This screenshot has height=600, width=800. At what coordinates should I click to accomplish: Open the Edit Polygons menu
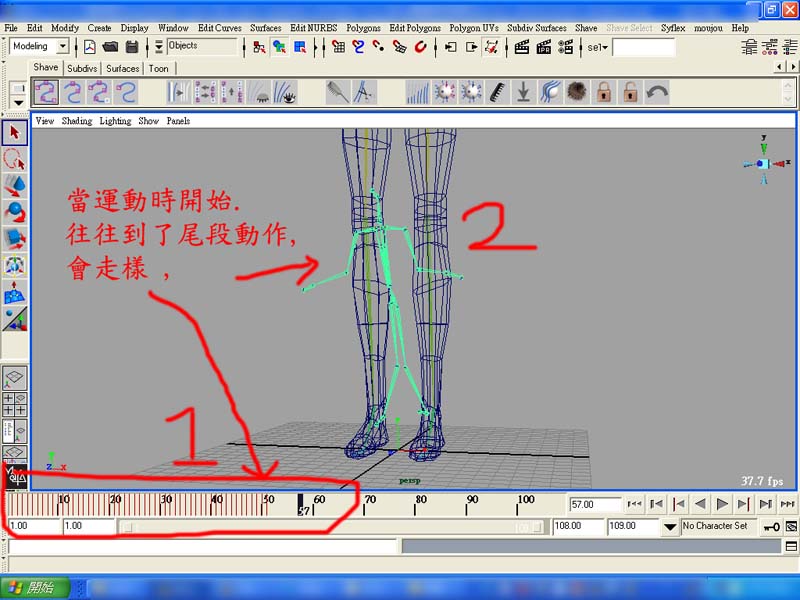pyautogui.click(x=415, y=28)
